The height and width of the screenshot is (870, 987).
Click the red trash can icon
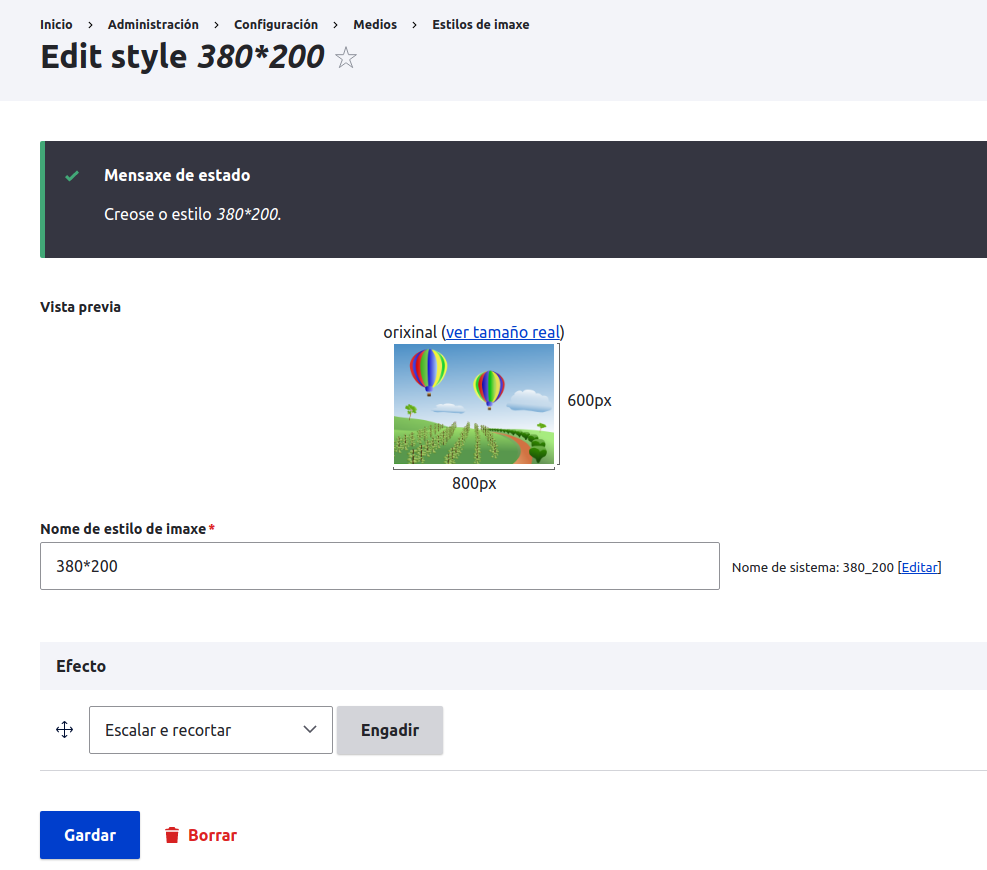[x=172, y=835]
